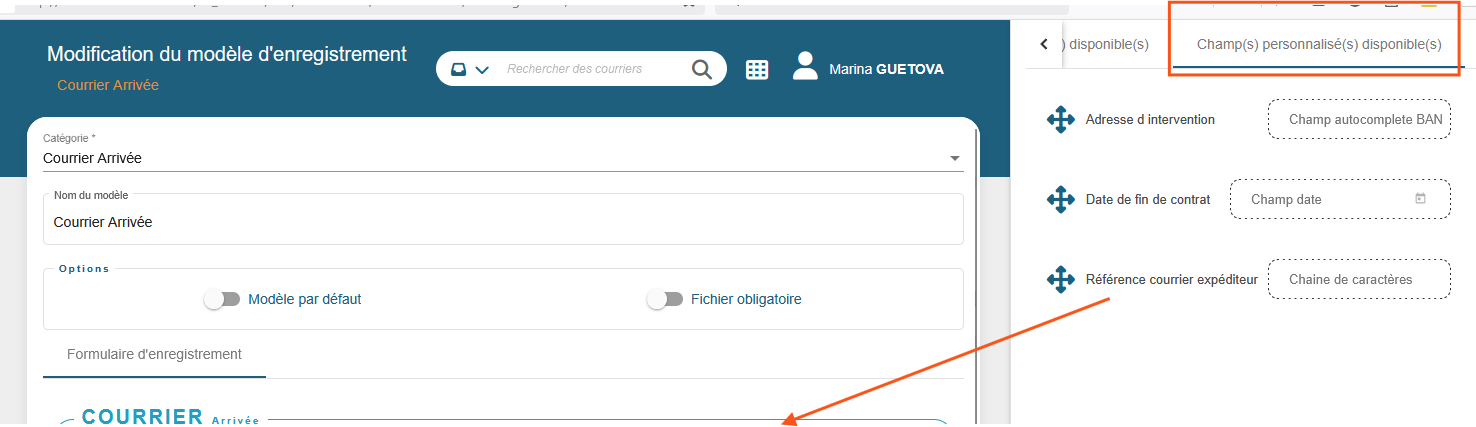Click the Nom du modèle text field

coord(502,222)
